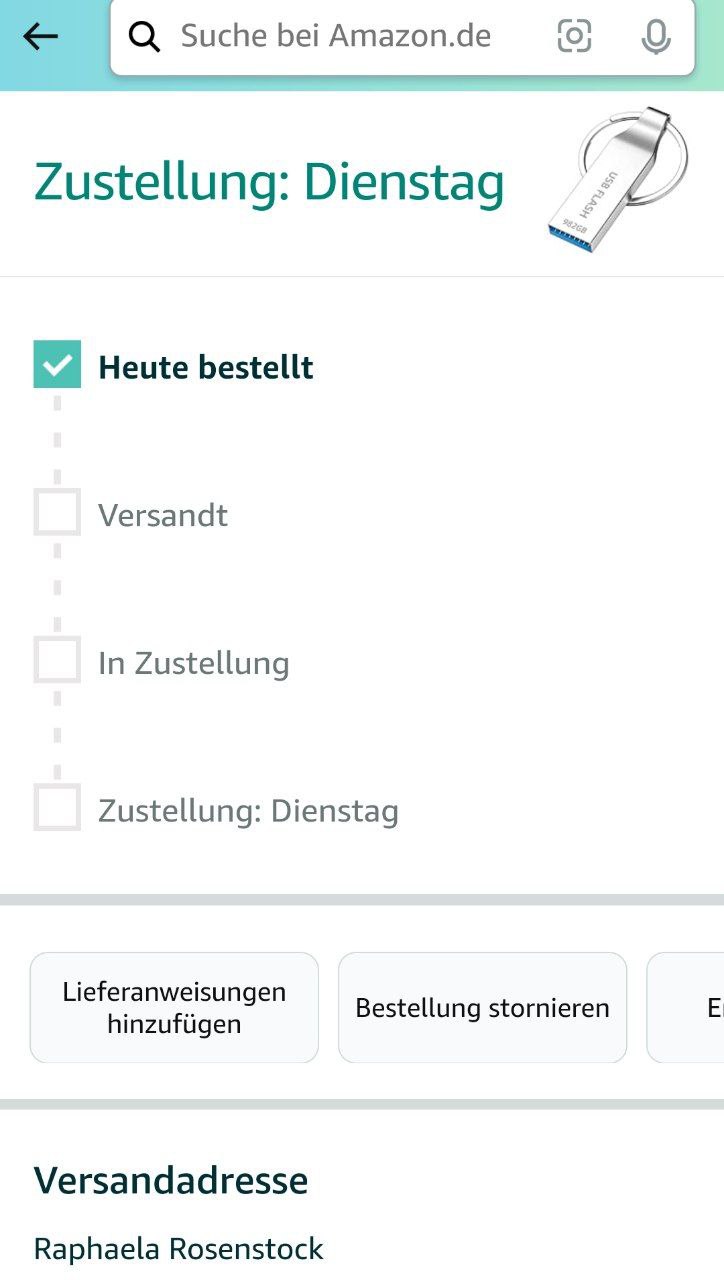This screenshot has height=1280, width=724.
Task: Click the 'In Zustellung' status checkbox
Action: (x=57, y=660)
